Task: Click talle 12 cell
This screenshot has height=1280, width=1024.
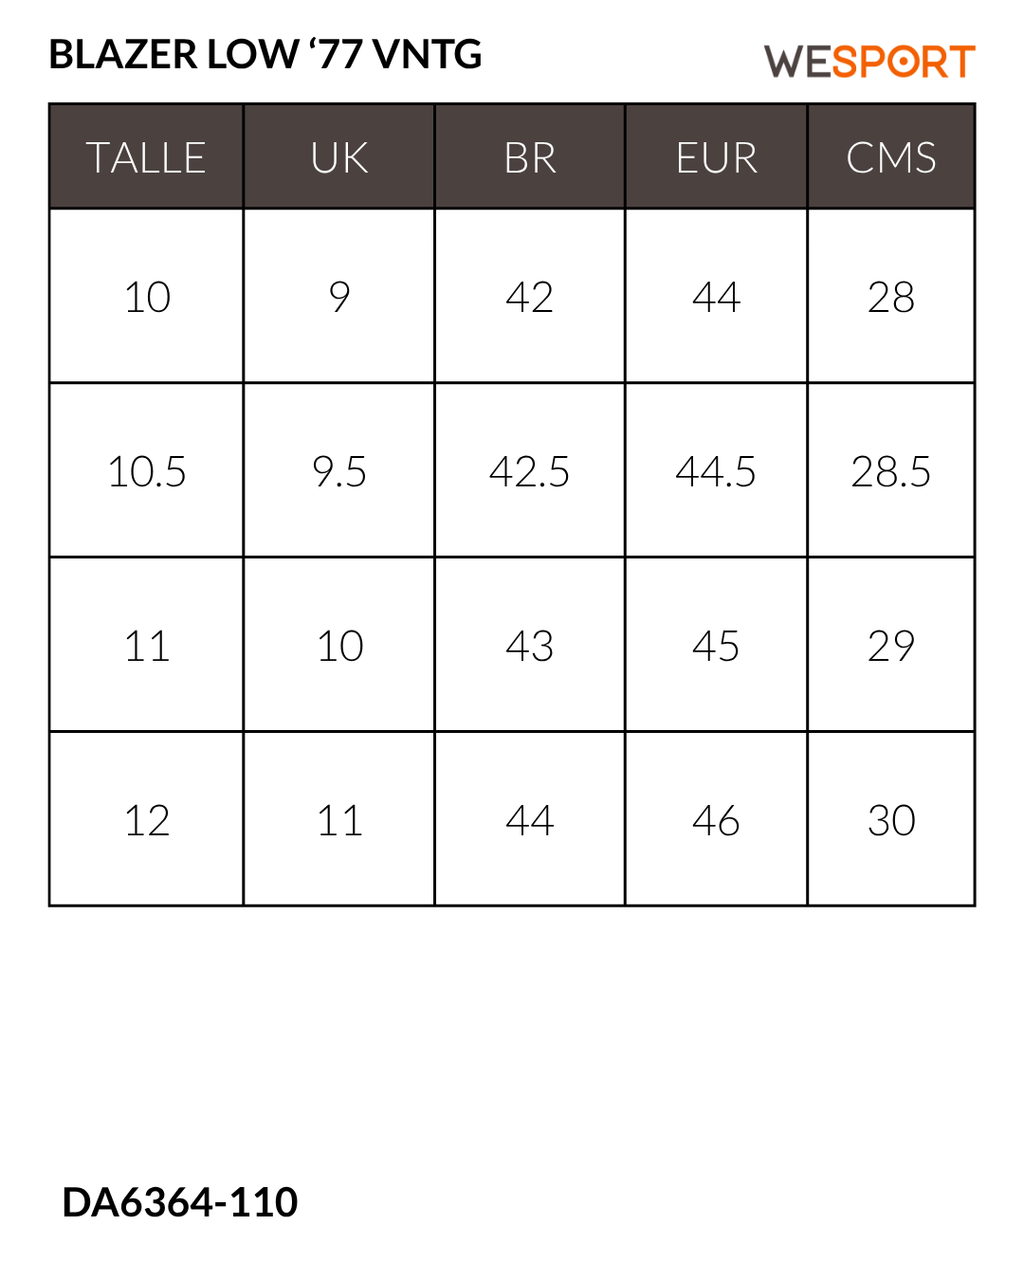Action: [x=146, y=819]
